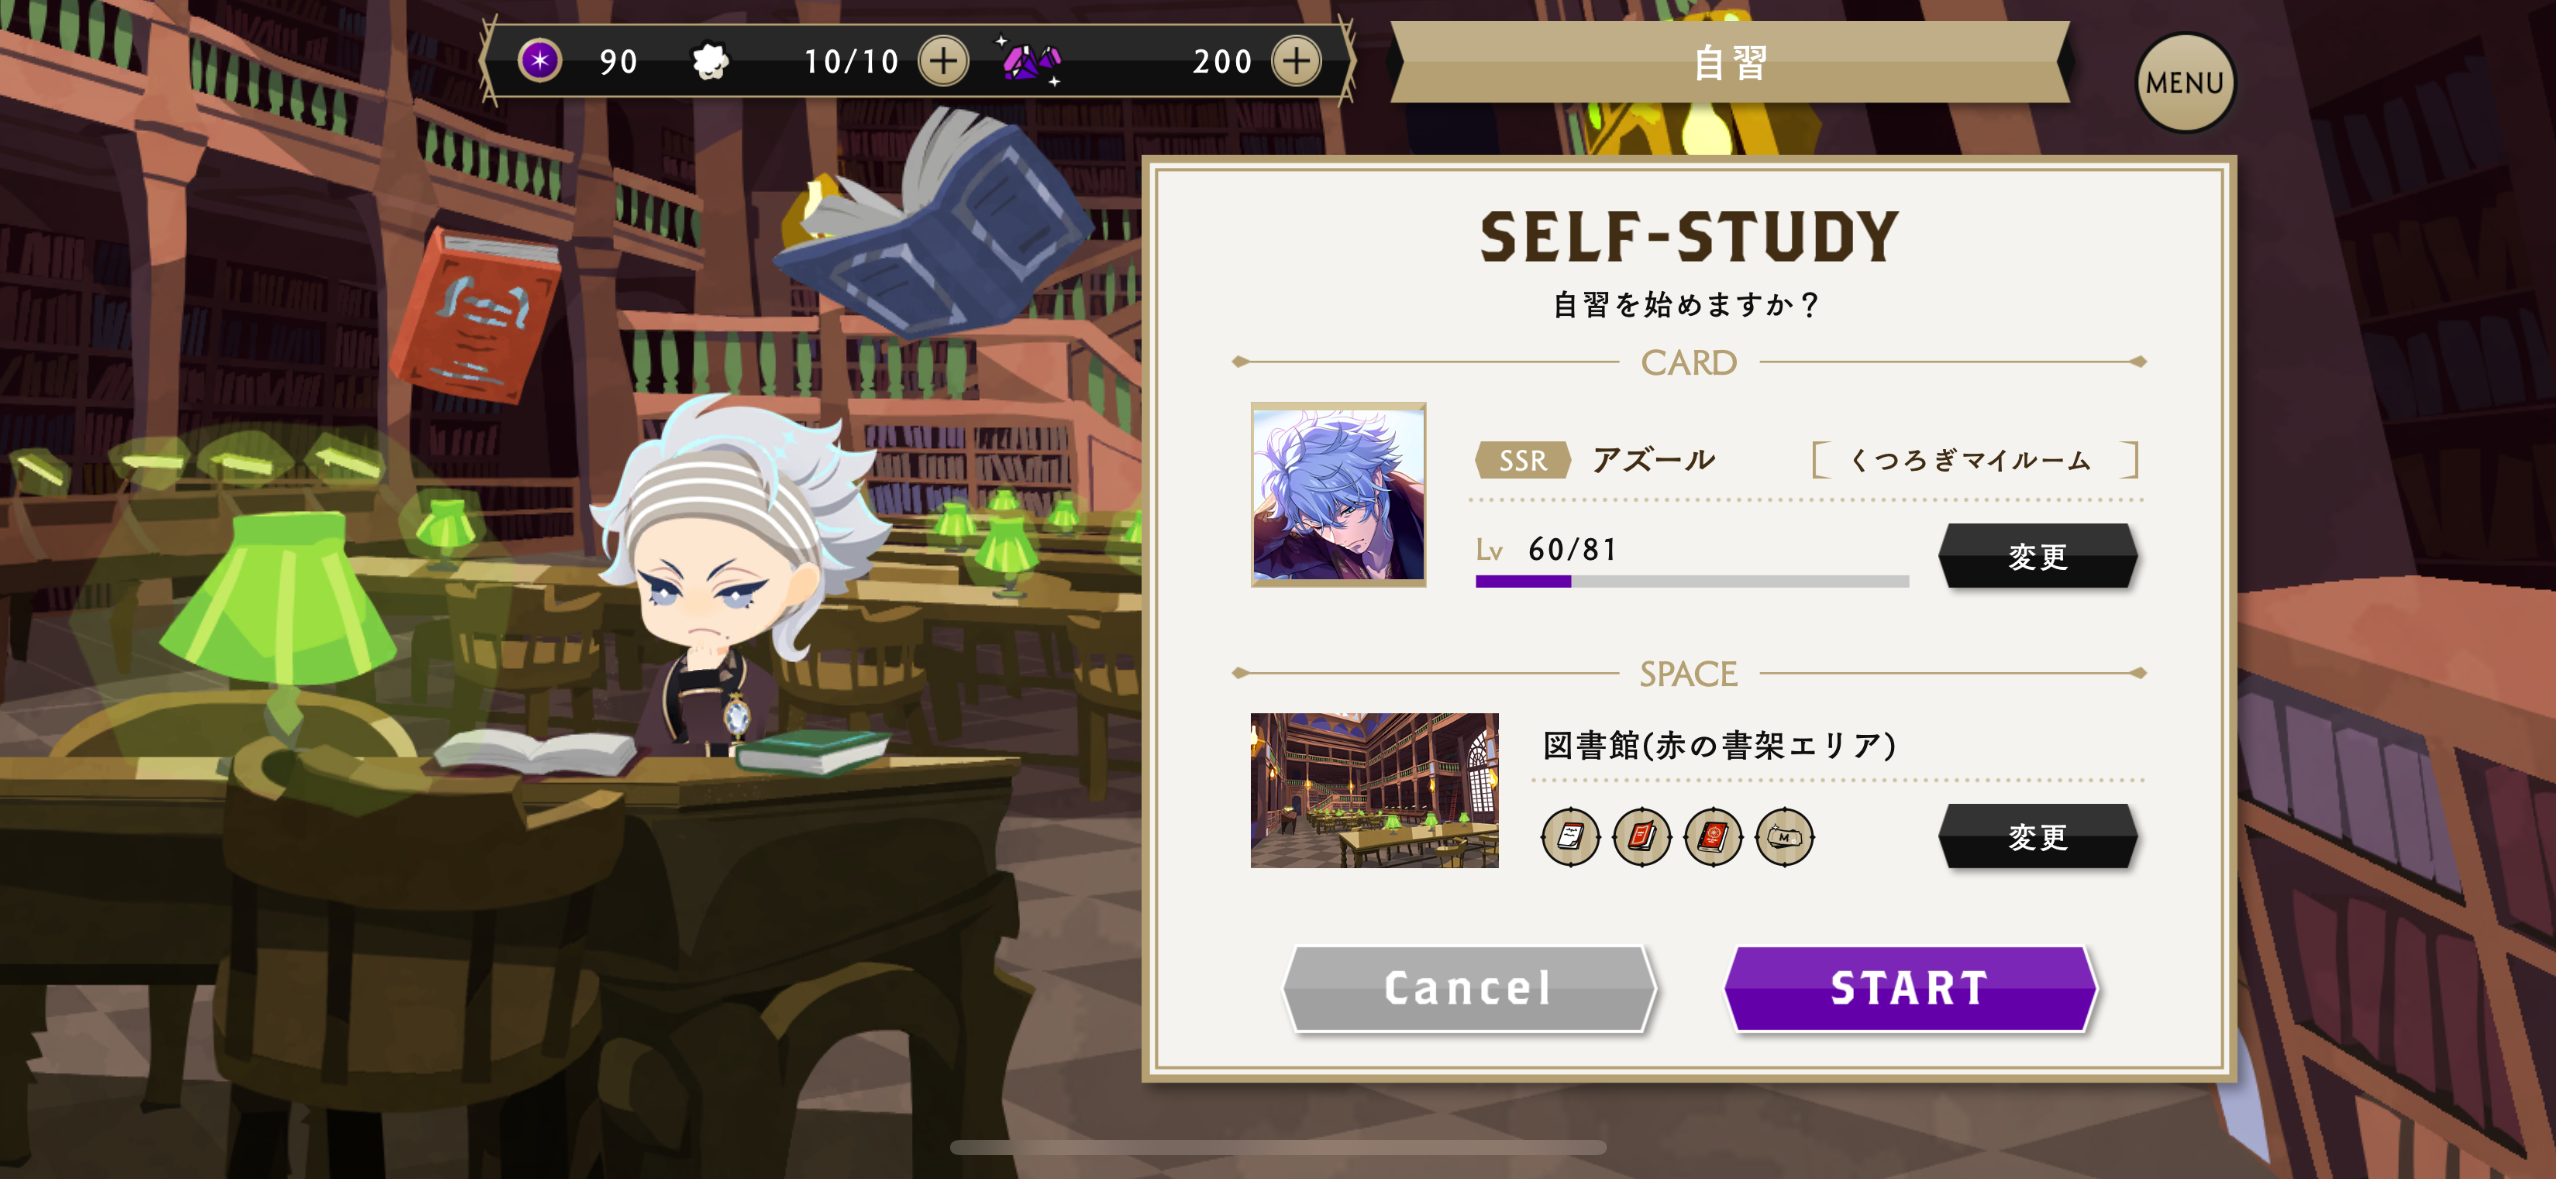Open the round MENU button
The height and width of the screenshot is (1179, 2556).
coord(2185,83)
